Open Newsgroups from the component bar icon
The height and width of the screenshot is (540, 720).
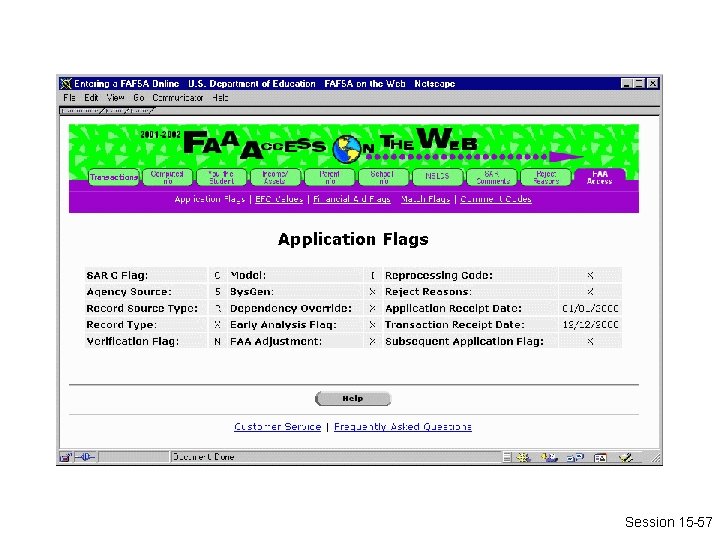(x=575, y=457)
